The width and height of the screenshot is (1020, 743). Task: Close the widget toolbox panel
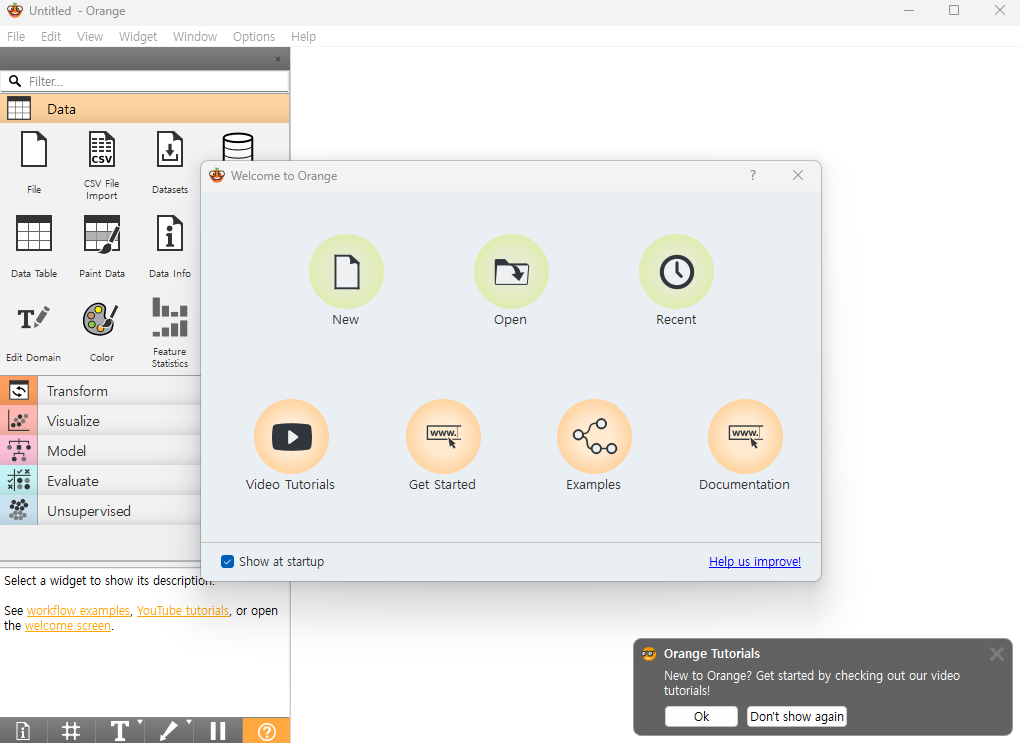pos(278,59)
